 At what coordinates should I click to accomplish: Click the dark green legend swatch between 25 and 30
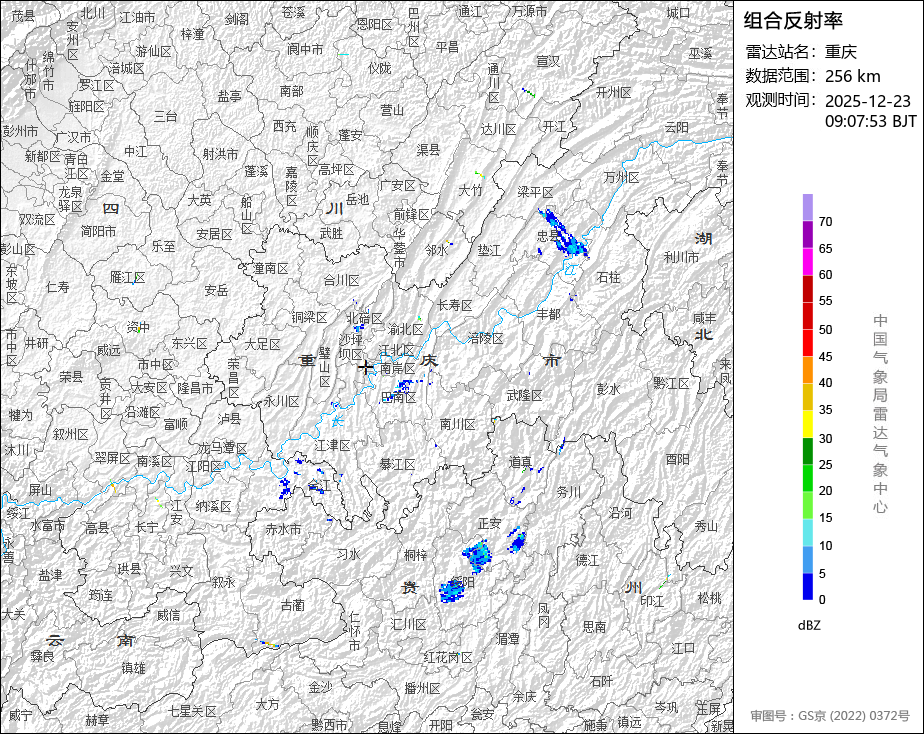tap(808, 451)
